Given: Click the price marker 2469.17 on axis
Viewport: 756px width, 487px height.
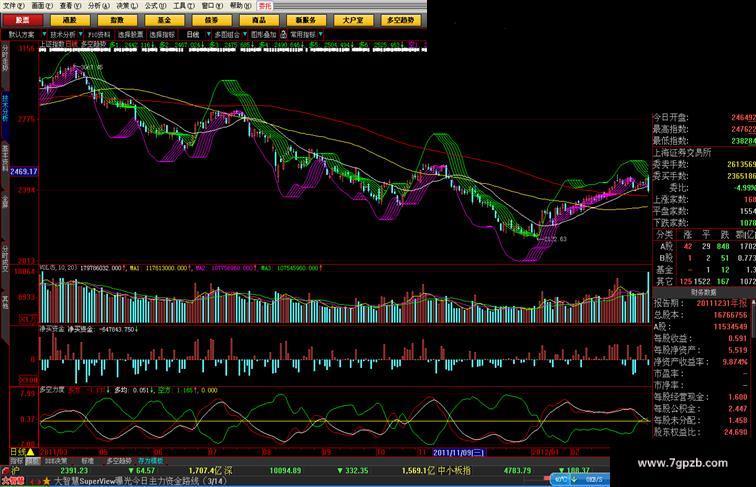Looking at the screenshot, I should [x=24, y=171].
